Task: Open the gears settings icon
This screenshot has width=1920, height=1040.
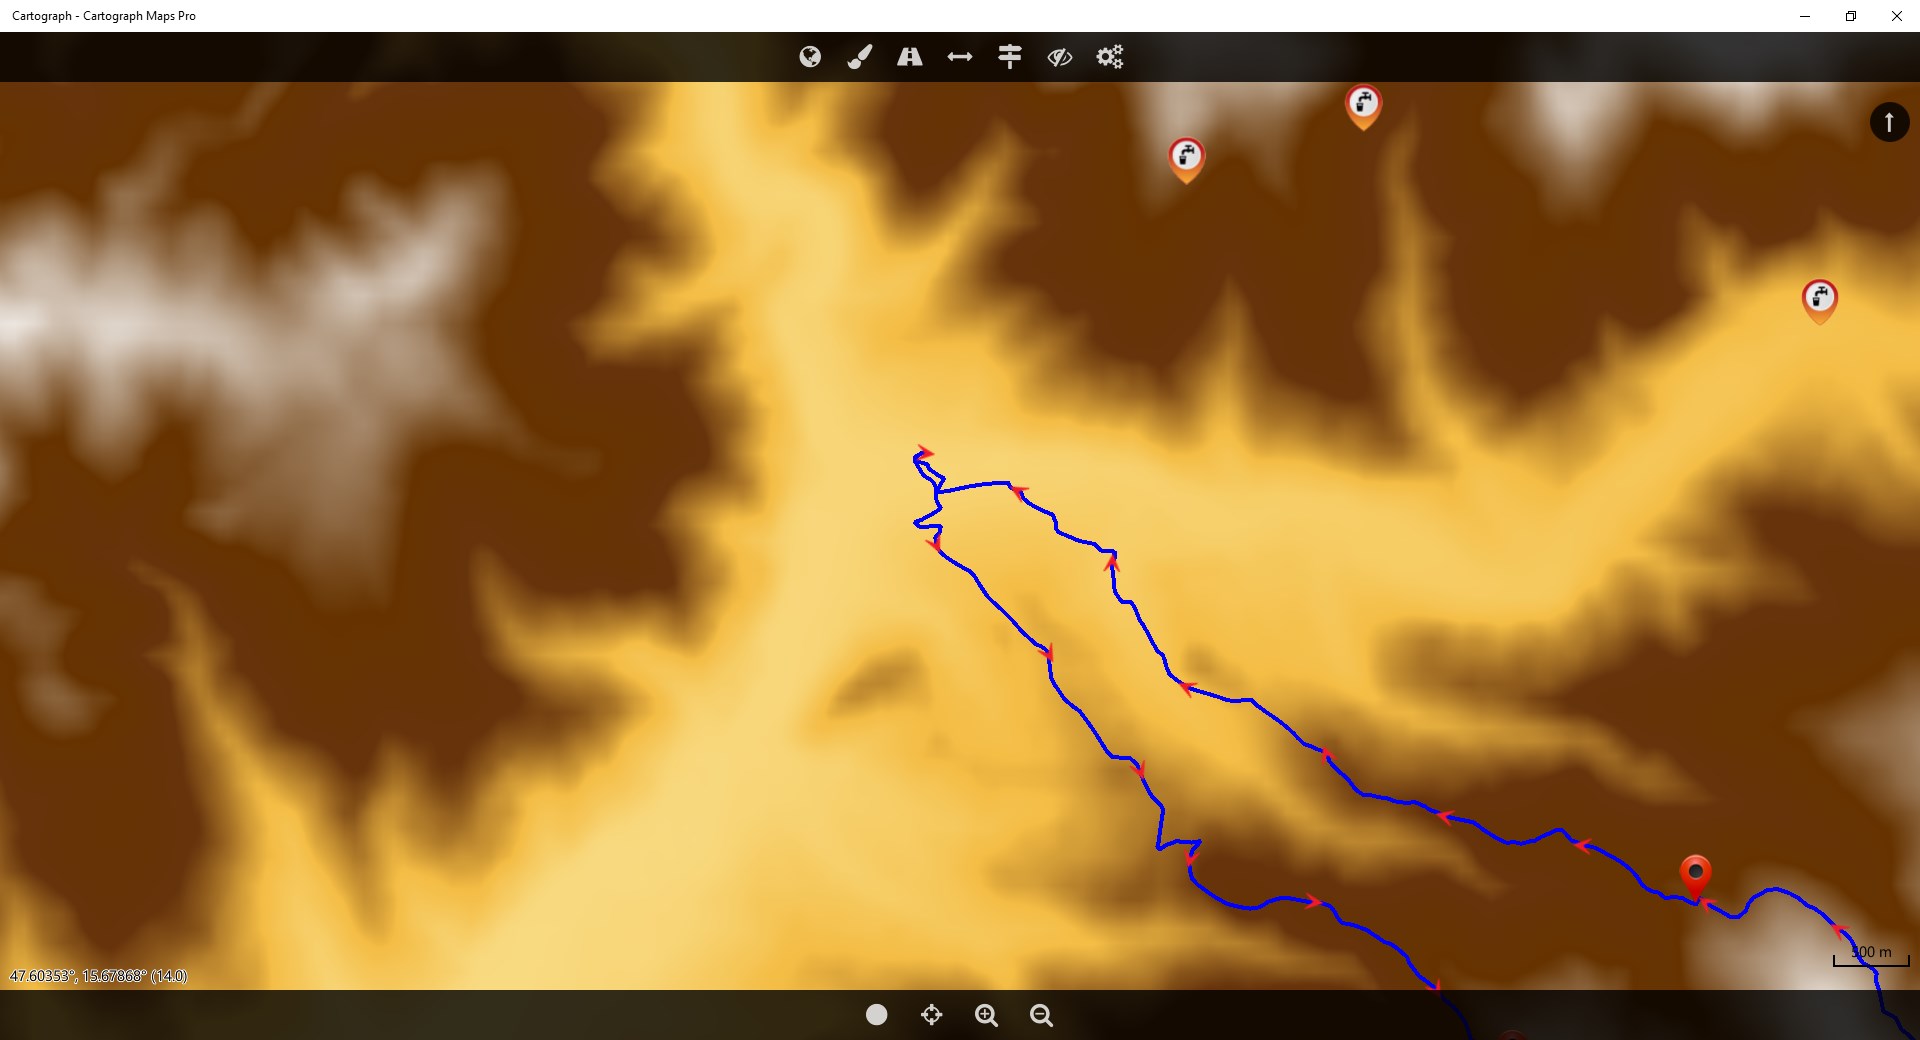Action: (1110, 57)
